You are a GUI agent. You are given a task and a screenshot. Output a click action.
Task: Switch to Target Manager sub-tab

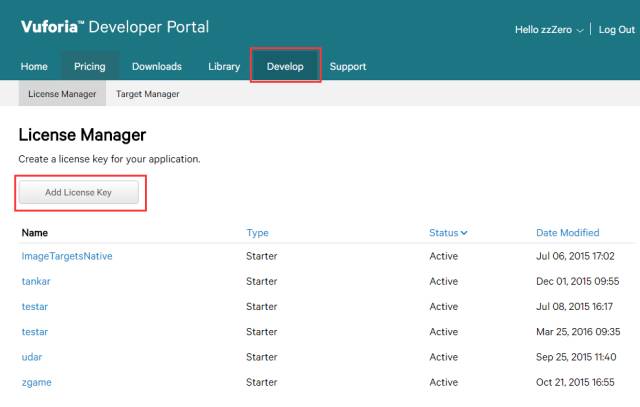[147, 94]
